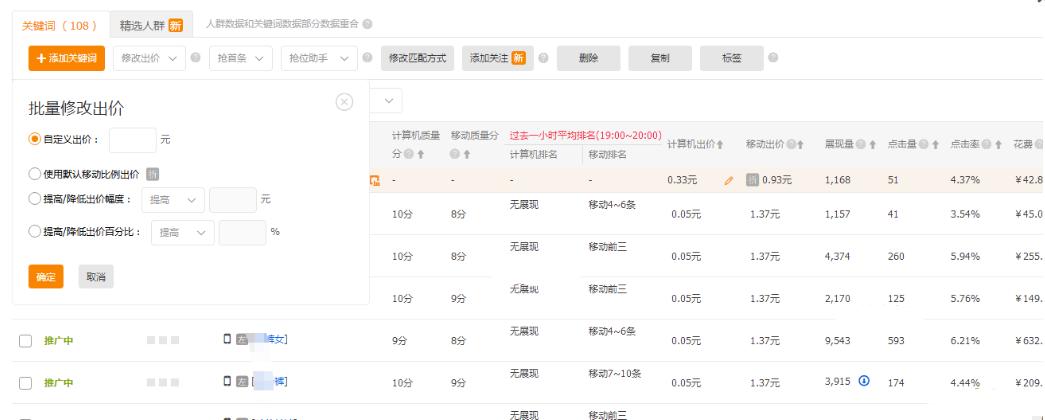This screenshot has width=1045, height=420.
Task: Click the 移动7~10条 ranking cell
Action: point(614,373)
